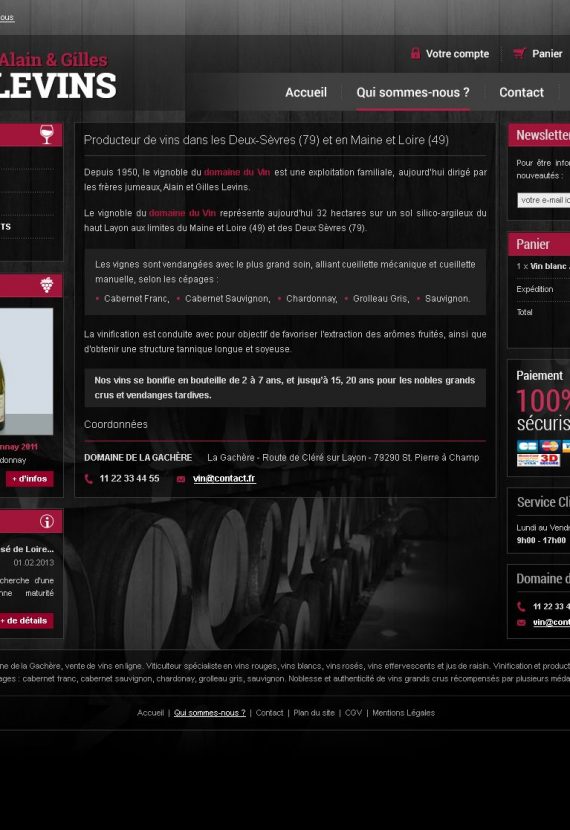Click the 3D Secure payment logo
The height and width of the screenshot is (830, 570).
[538, 459]
